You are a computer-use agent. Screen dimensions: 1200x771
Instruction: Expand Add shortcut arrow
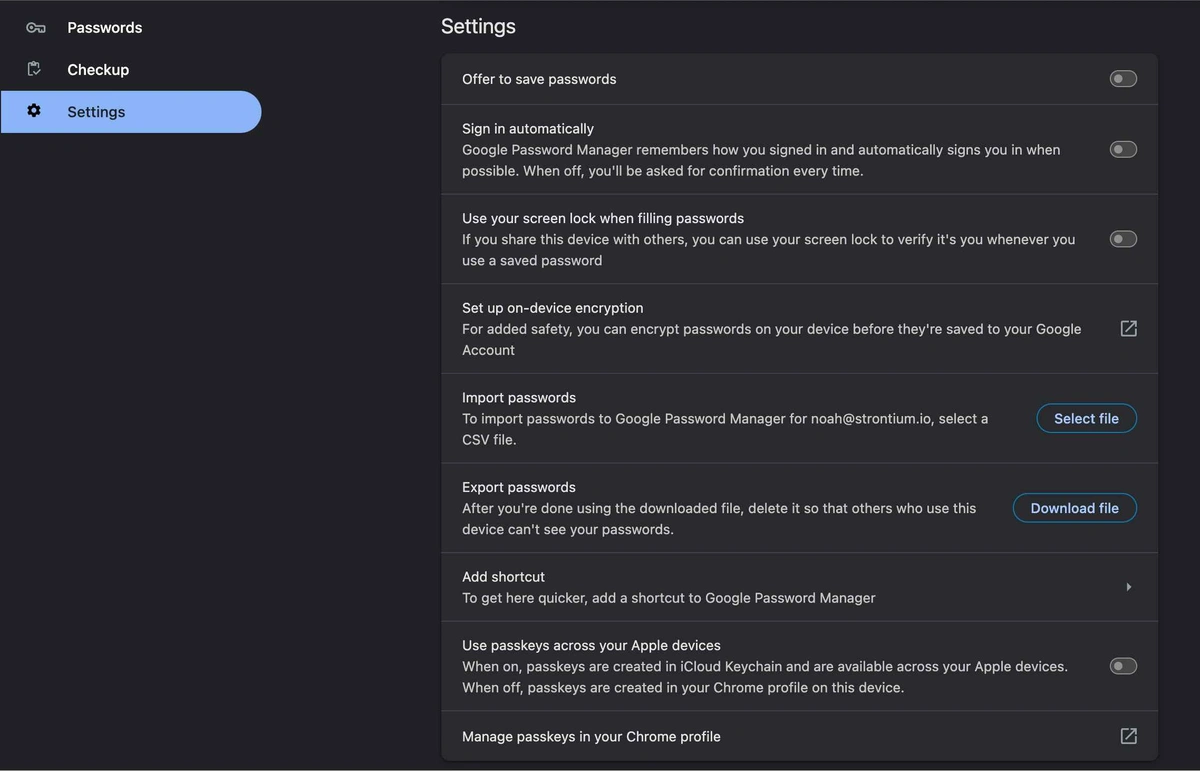[x=1128, y=587]
